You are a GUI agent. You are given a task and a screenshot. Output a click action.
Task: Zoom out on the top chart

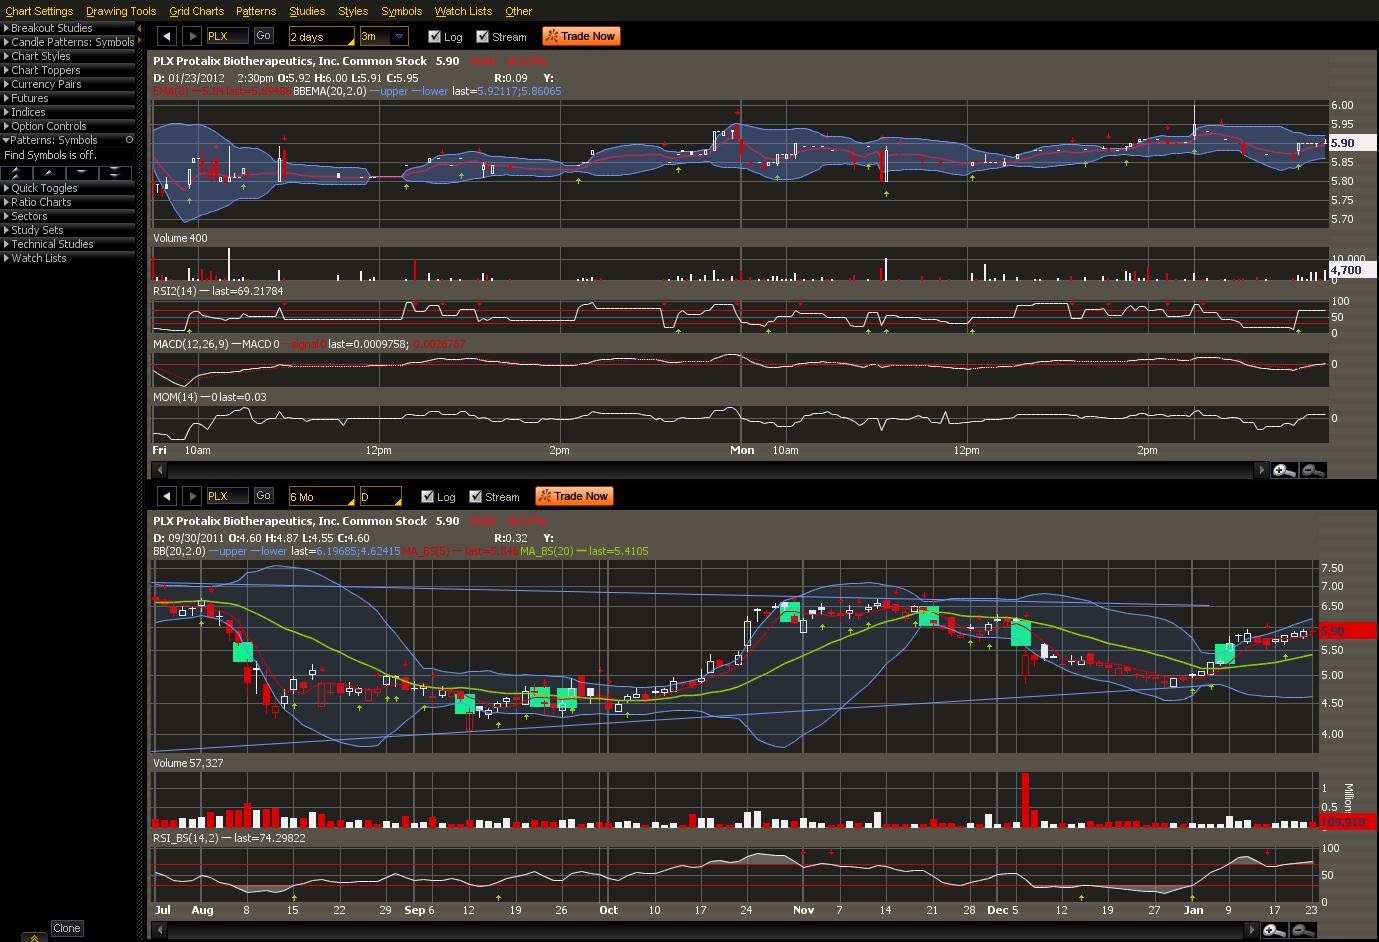tap(1313, 470)
